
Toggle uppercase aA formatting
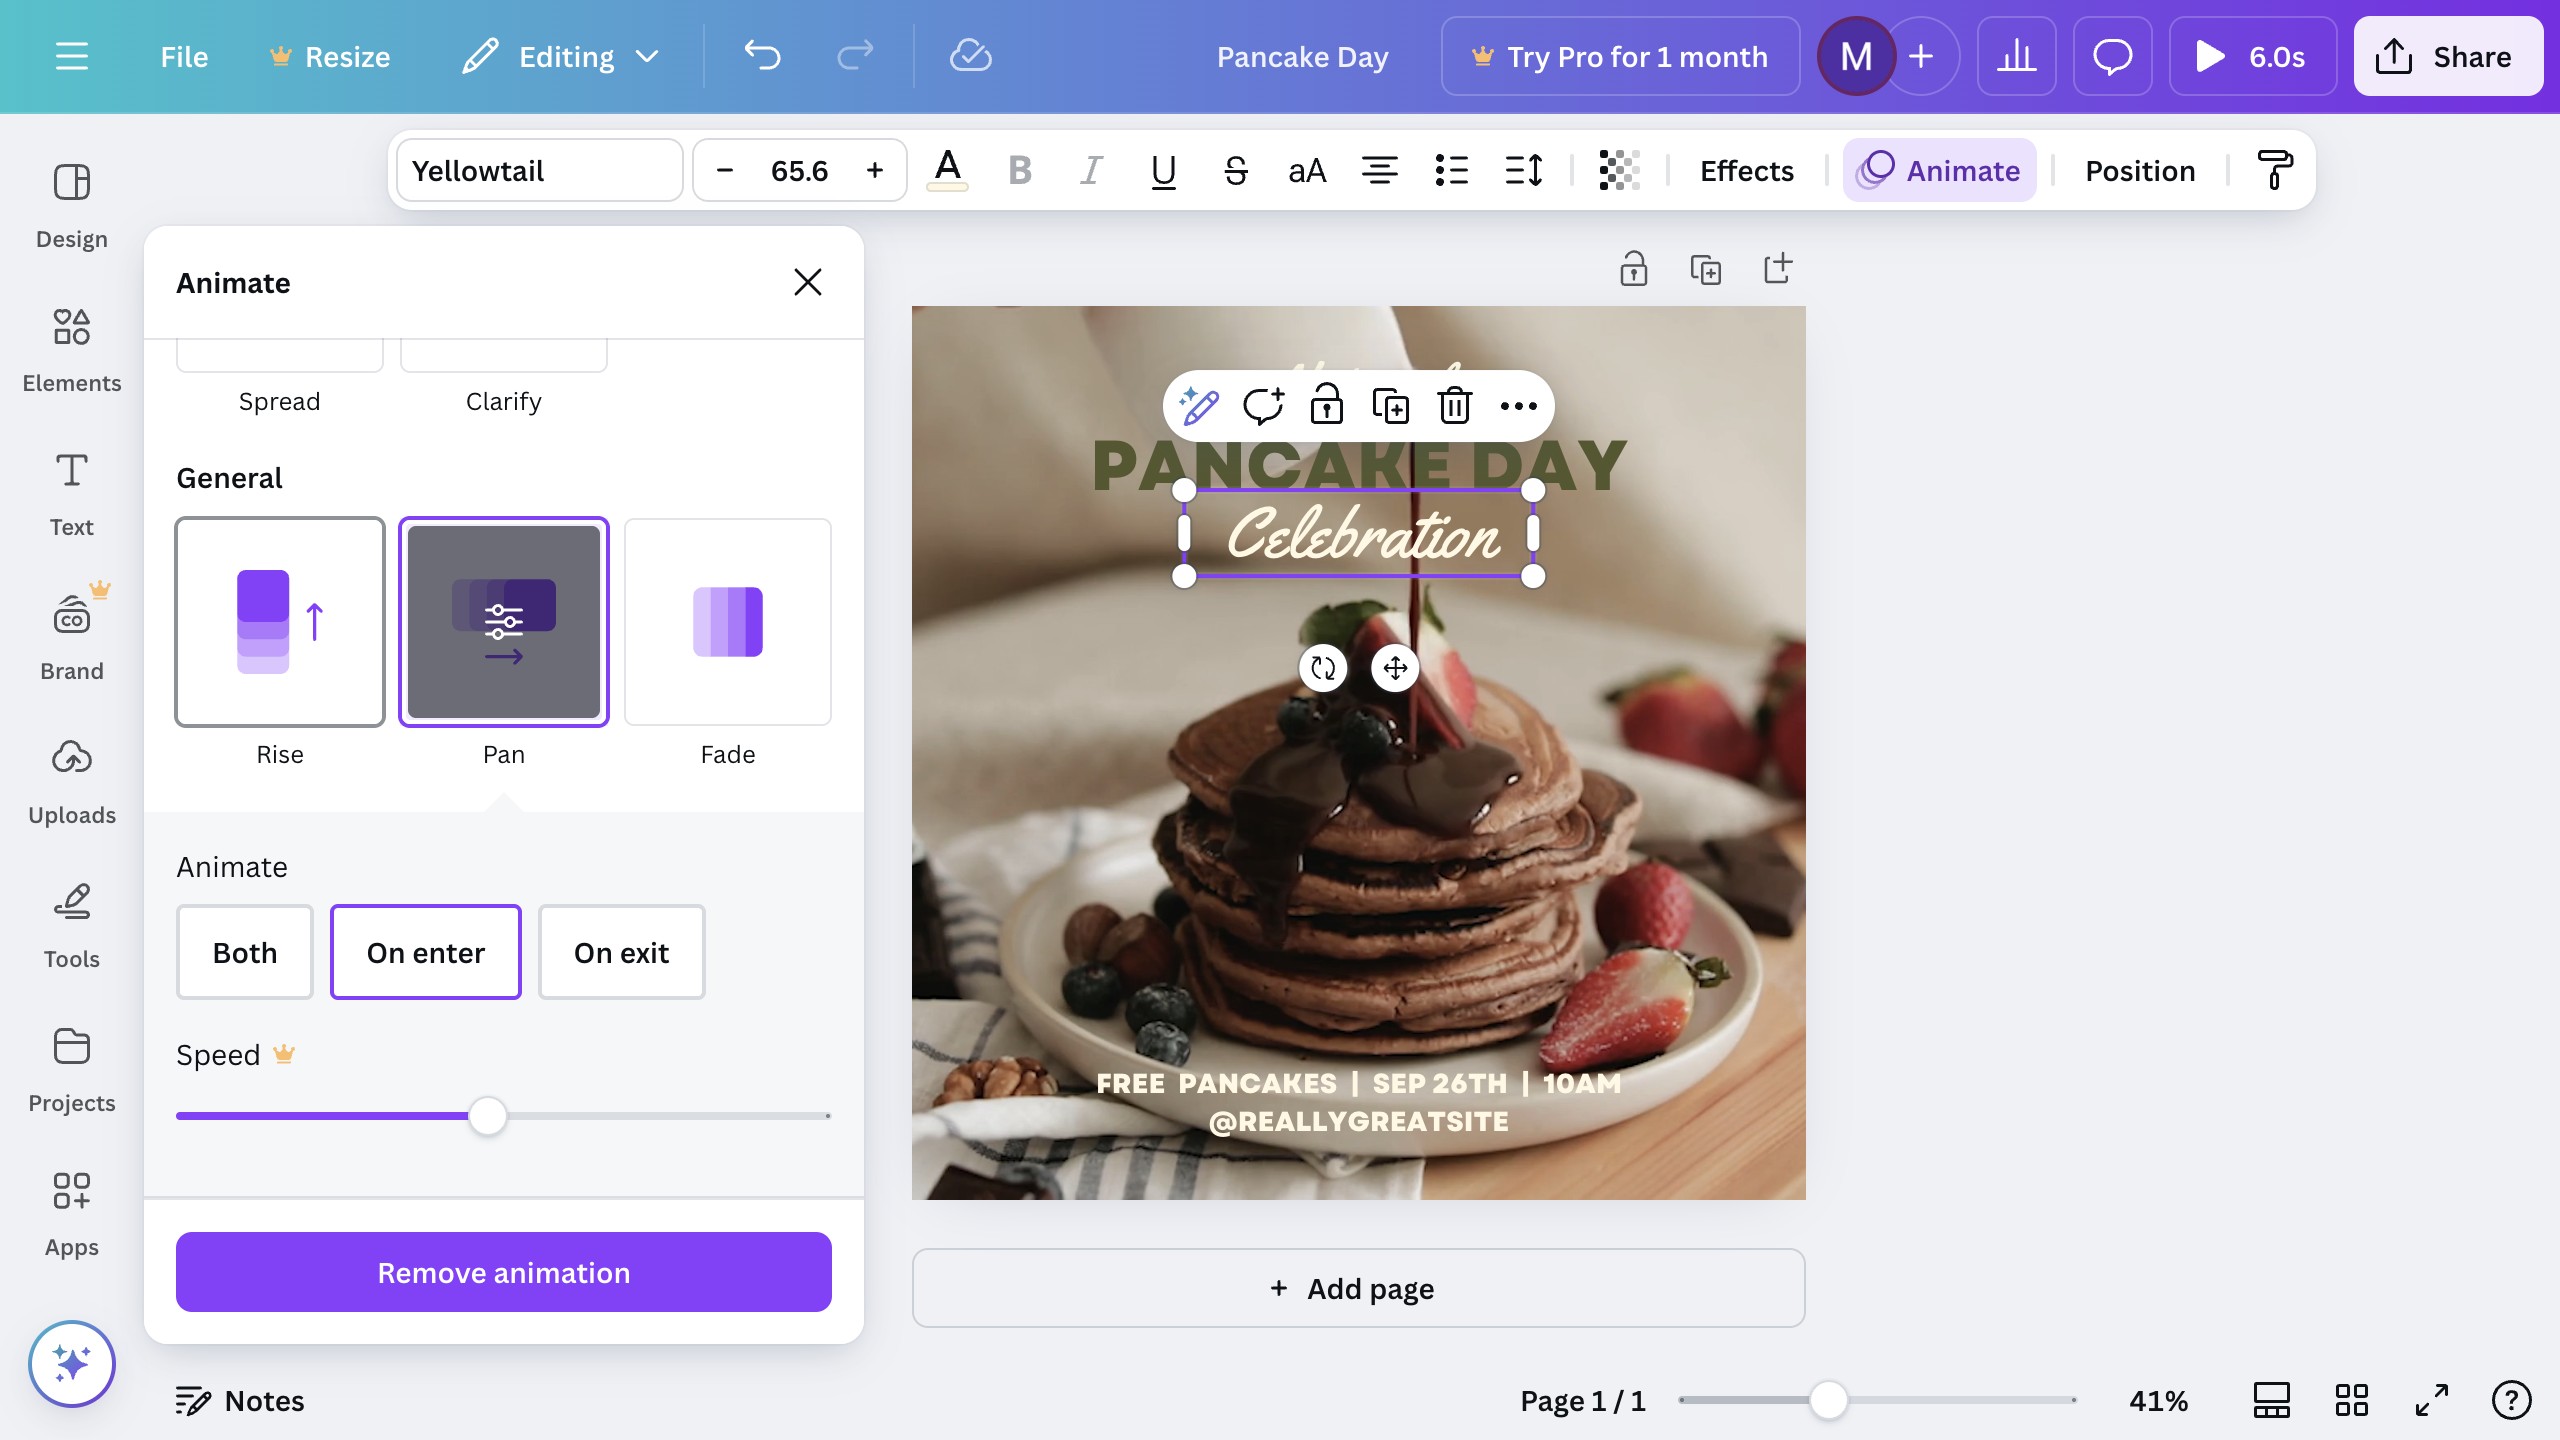coord(1307,170)
